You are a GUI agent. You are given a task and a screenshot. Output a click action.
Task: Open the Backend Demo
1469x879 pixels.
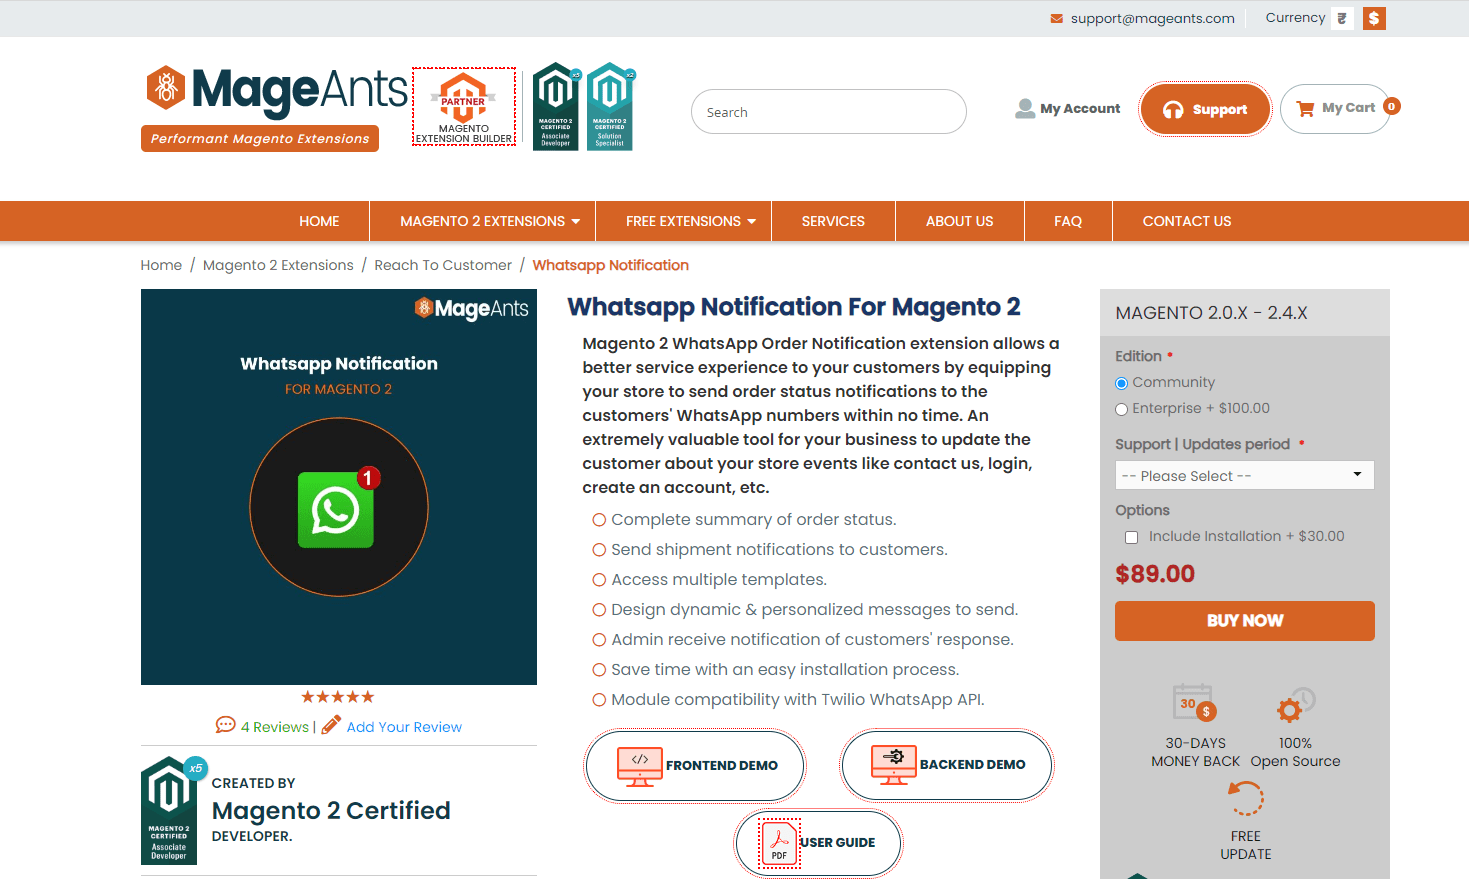[x=947, y=765]
